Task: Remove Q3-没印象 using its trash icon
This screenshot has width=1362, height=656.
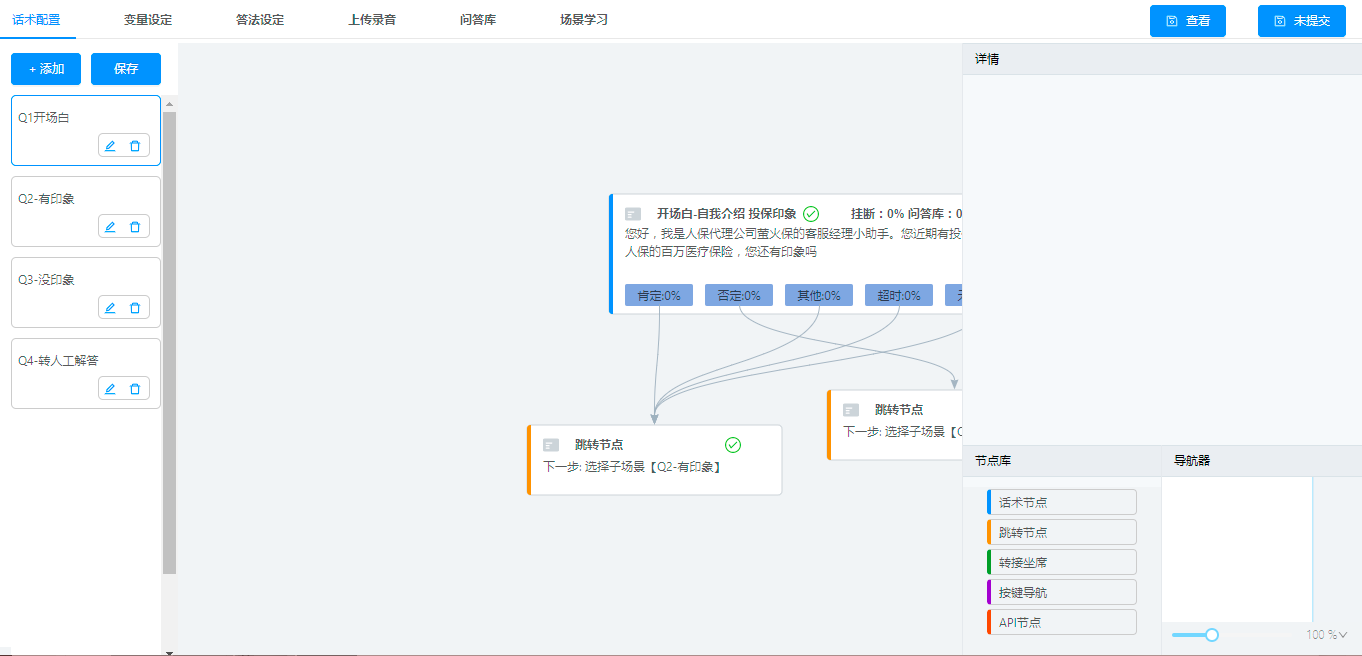Action: click(x=135, y=308)
